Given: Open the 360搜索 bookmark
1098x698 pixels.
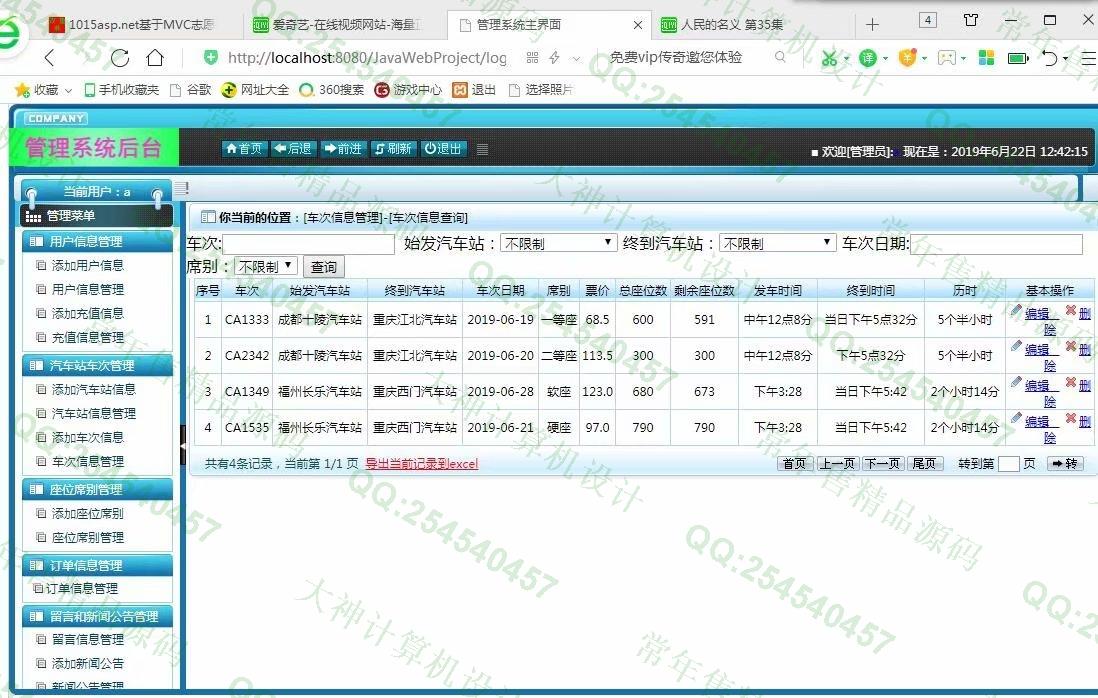Looking at the screenshot, I should point(331,90).
